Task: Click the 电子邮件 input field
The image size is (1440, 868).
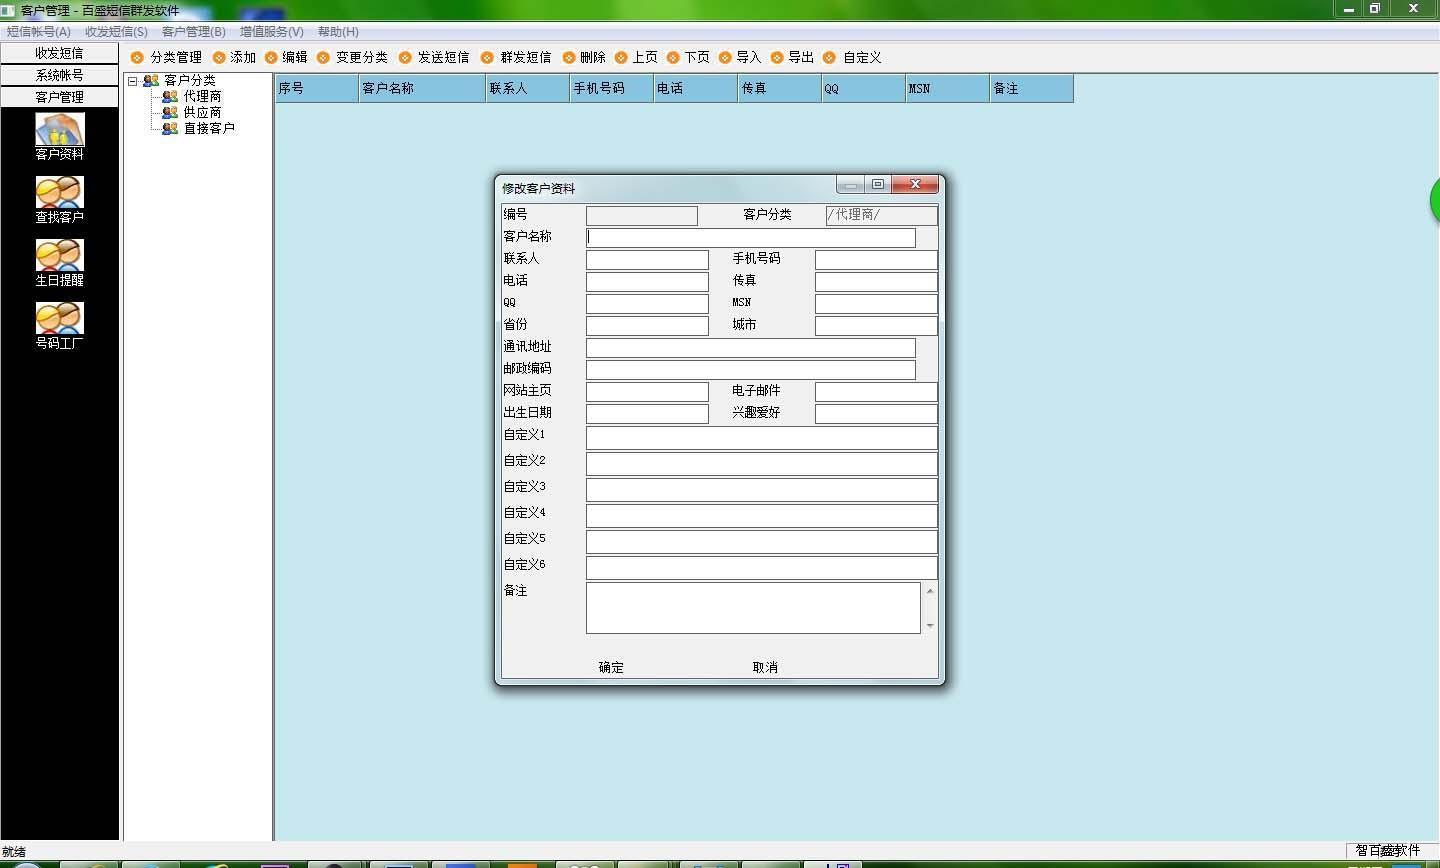Action: [876, 391]
